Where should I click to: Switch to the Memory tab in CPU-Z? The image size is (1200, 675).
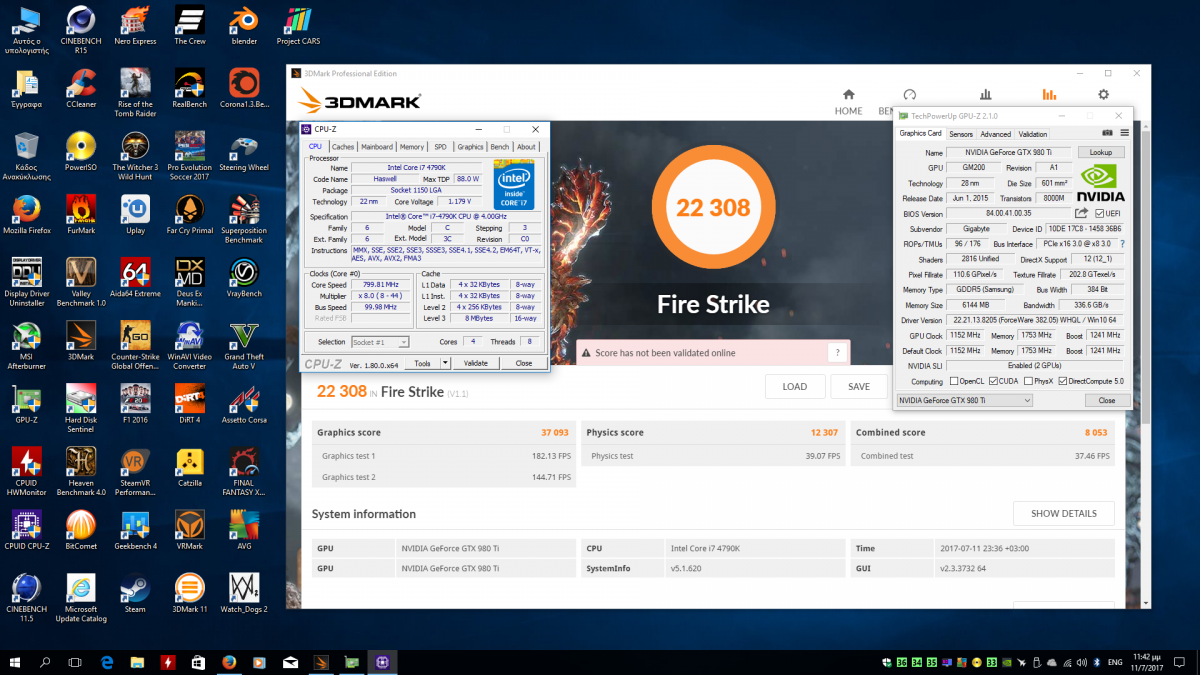[x=412, y=147]
